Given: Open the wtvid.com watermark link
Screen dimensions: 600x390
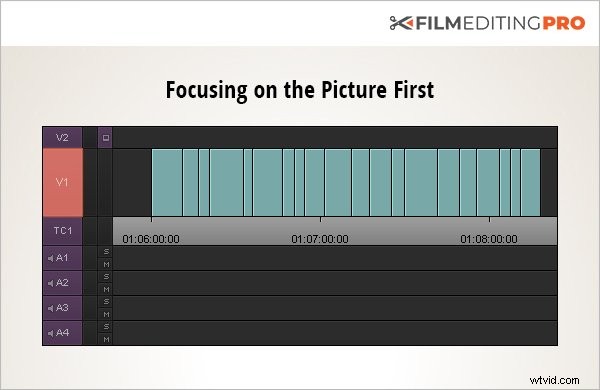Looking at the screenshot, I should pyautogui.click(x=554, y=380).
